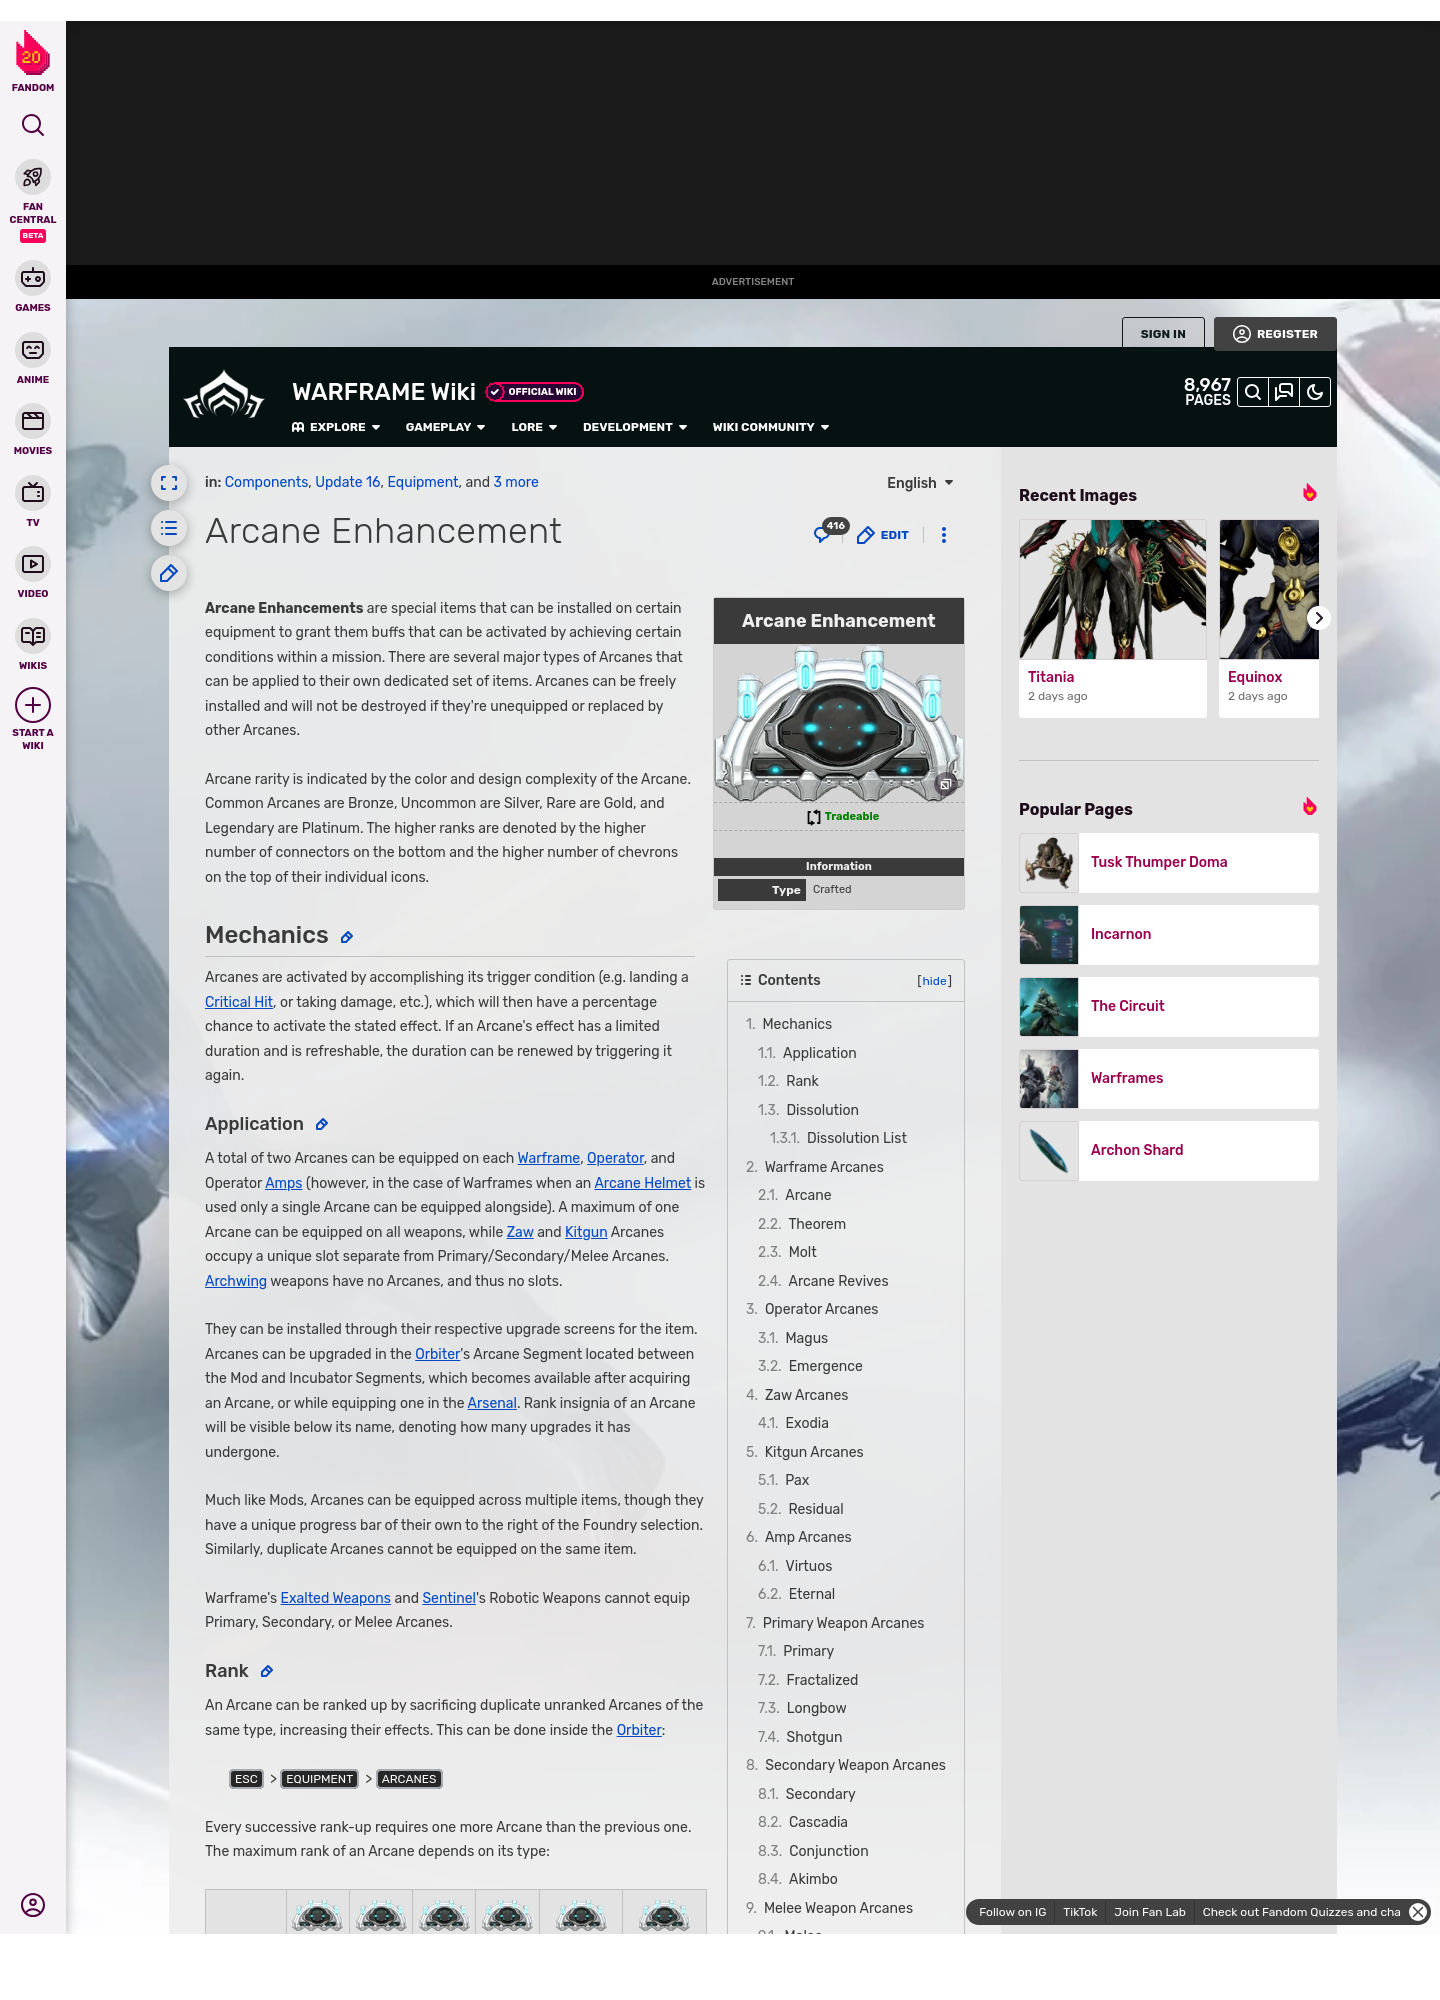Jump to Mechanics in the Contents
1440x2000 pixels.
click(797, 1024)
